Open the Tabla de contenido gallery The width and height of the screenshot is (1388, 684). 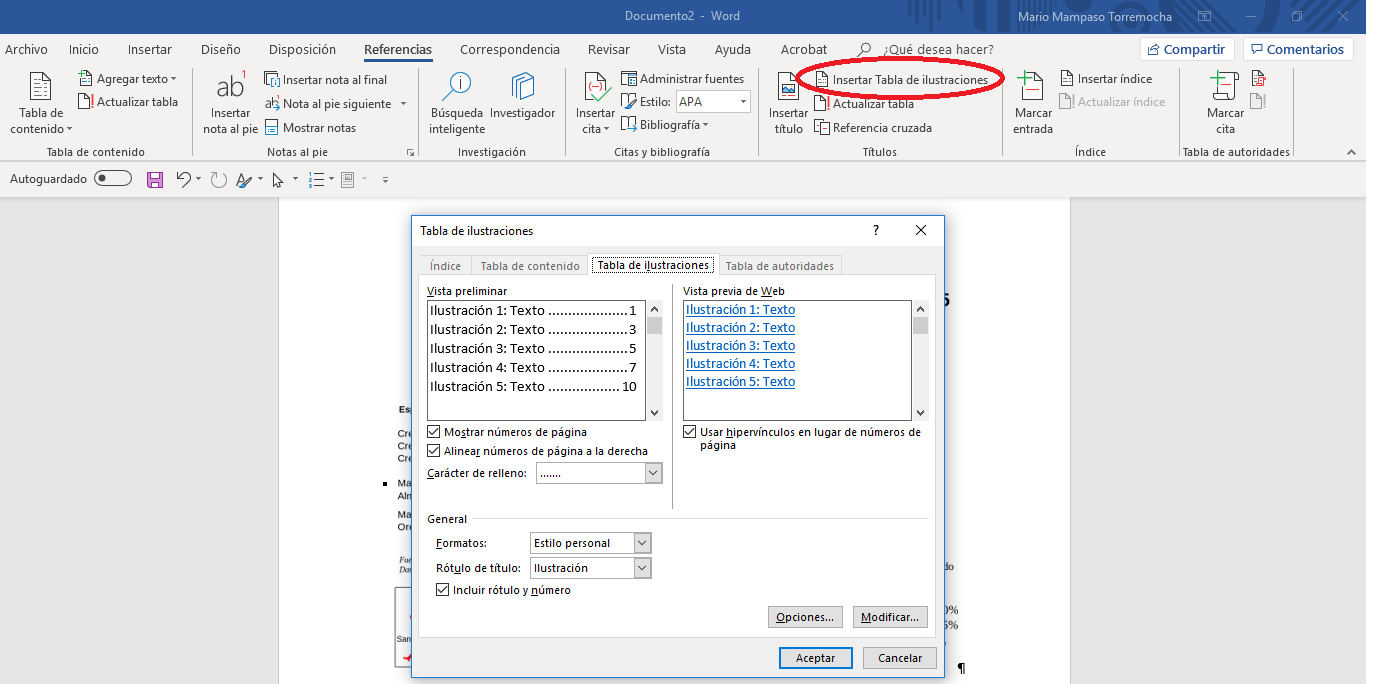pos(40,104)
